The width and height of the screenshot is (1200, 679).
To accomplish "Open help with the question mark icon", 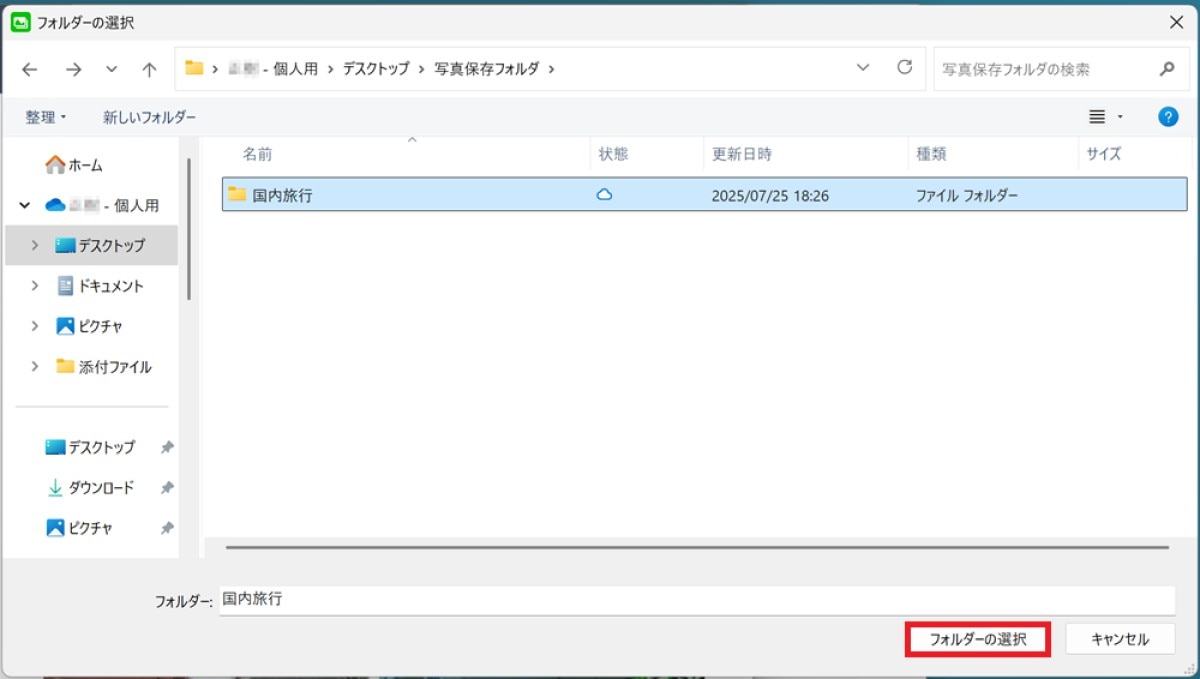I will point(1167,117).
